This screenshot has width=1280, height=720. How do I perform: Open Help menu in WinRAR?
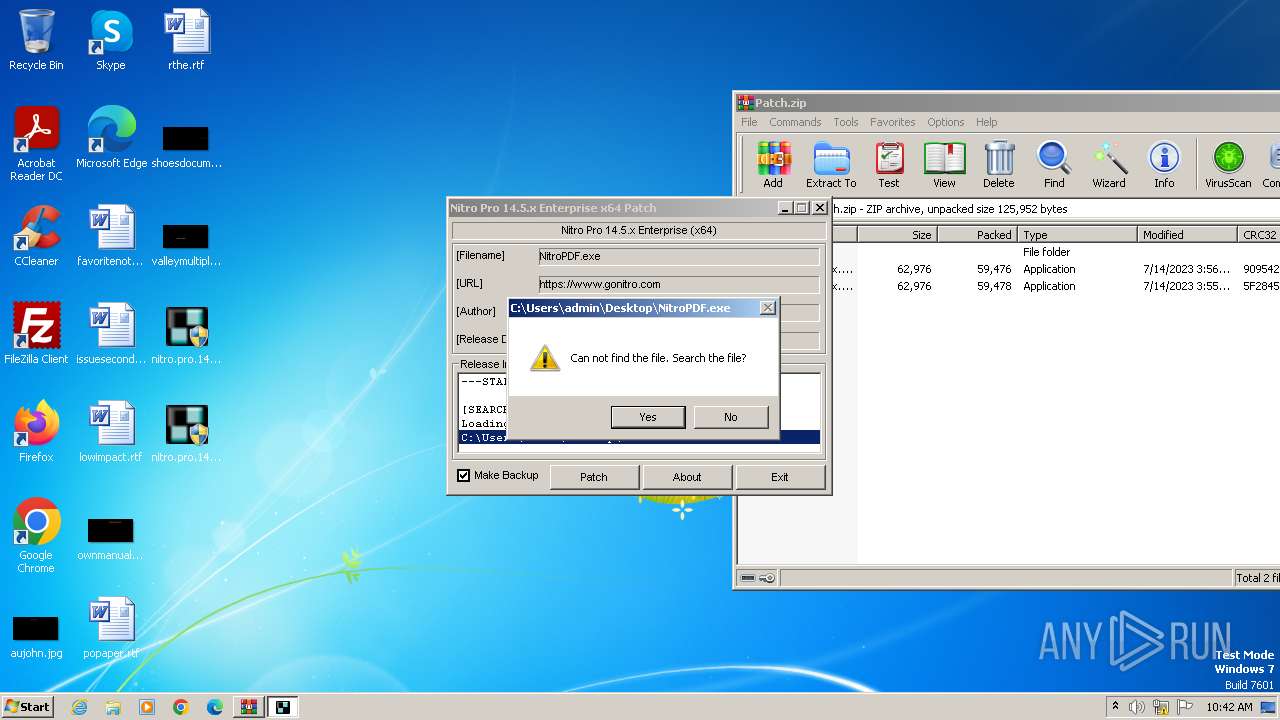[987, 122]
